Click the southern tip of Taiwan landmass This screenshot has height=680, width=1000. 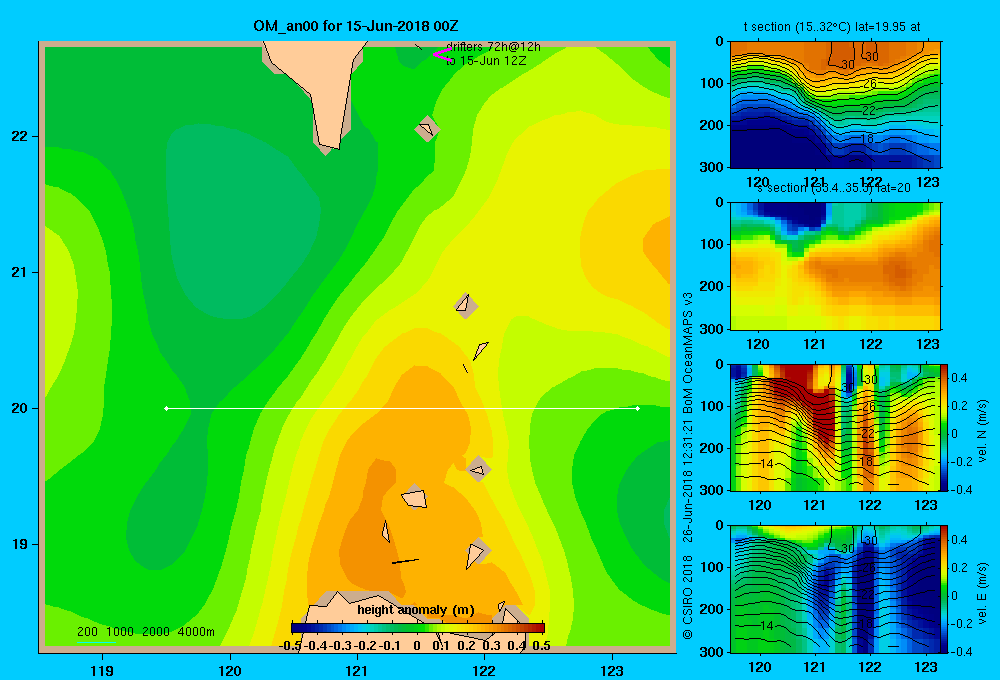point(329,144)
